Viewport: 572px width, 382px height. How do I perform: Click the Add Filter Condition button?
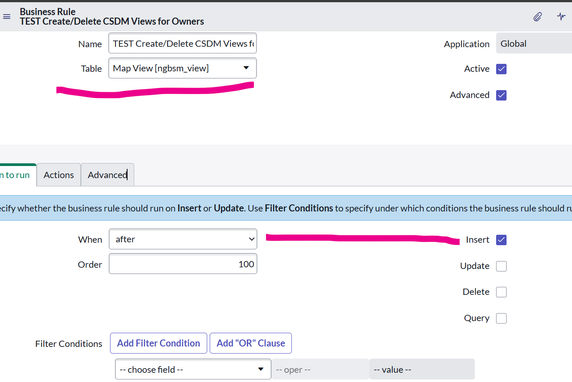[x=158, y=343]
